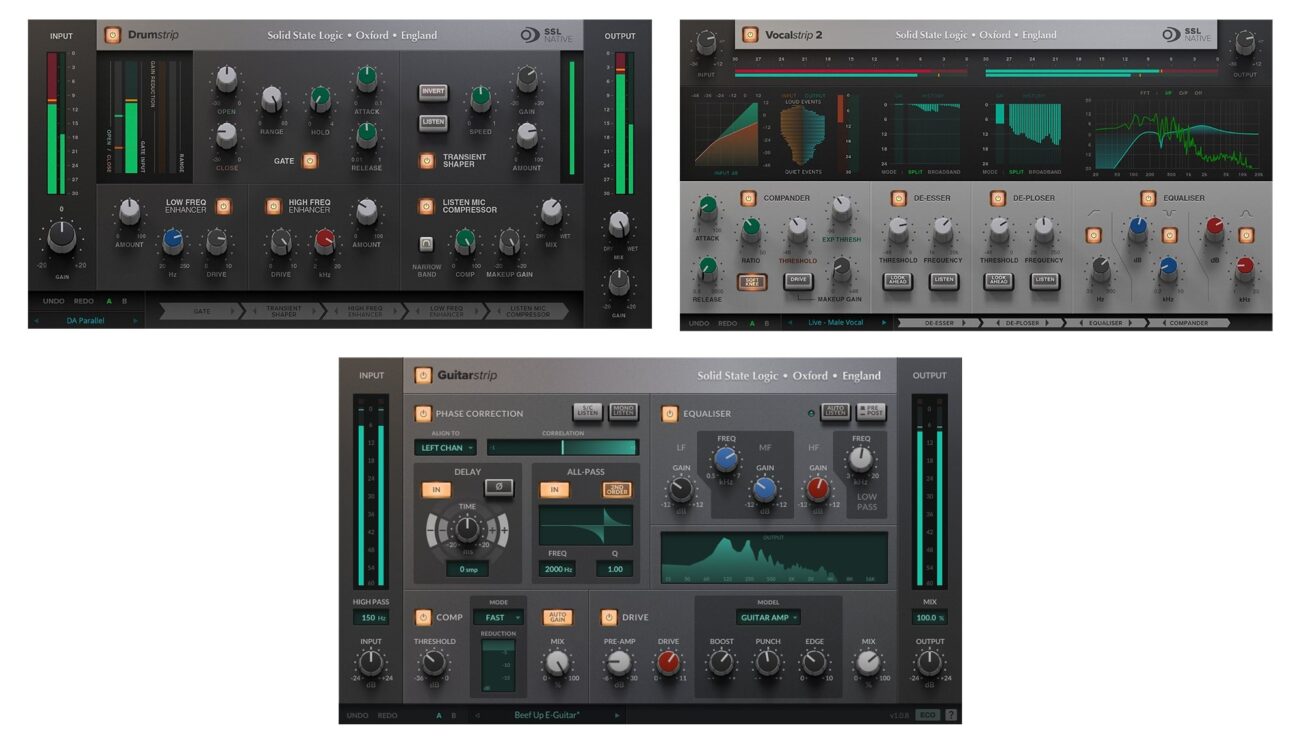Viewport: 1300px width, 749px height.
Task: Toggle Guitarstrip Delay IN button
Action: [x=436, y=489]
